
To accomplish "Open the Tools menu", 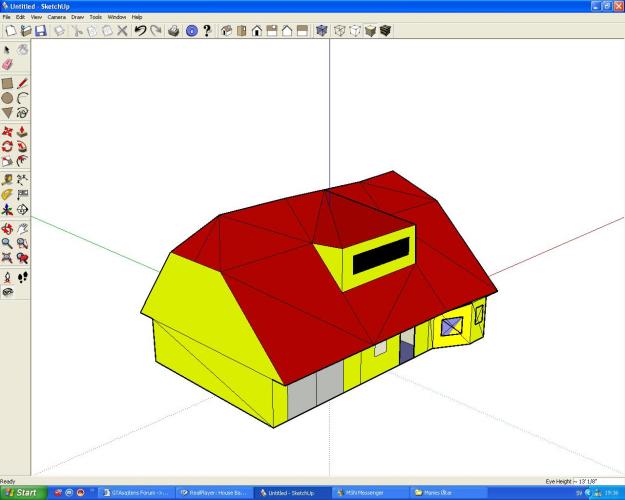I will [95, 17].
